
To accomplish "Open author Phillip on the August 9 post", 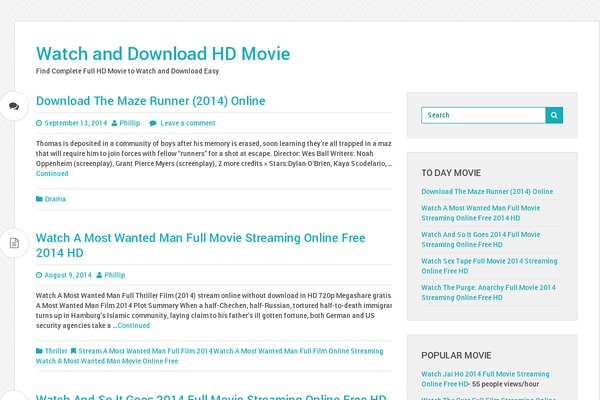I will (115, 275).
